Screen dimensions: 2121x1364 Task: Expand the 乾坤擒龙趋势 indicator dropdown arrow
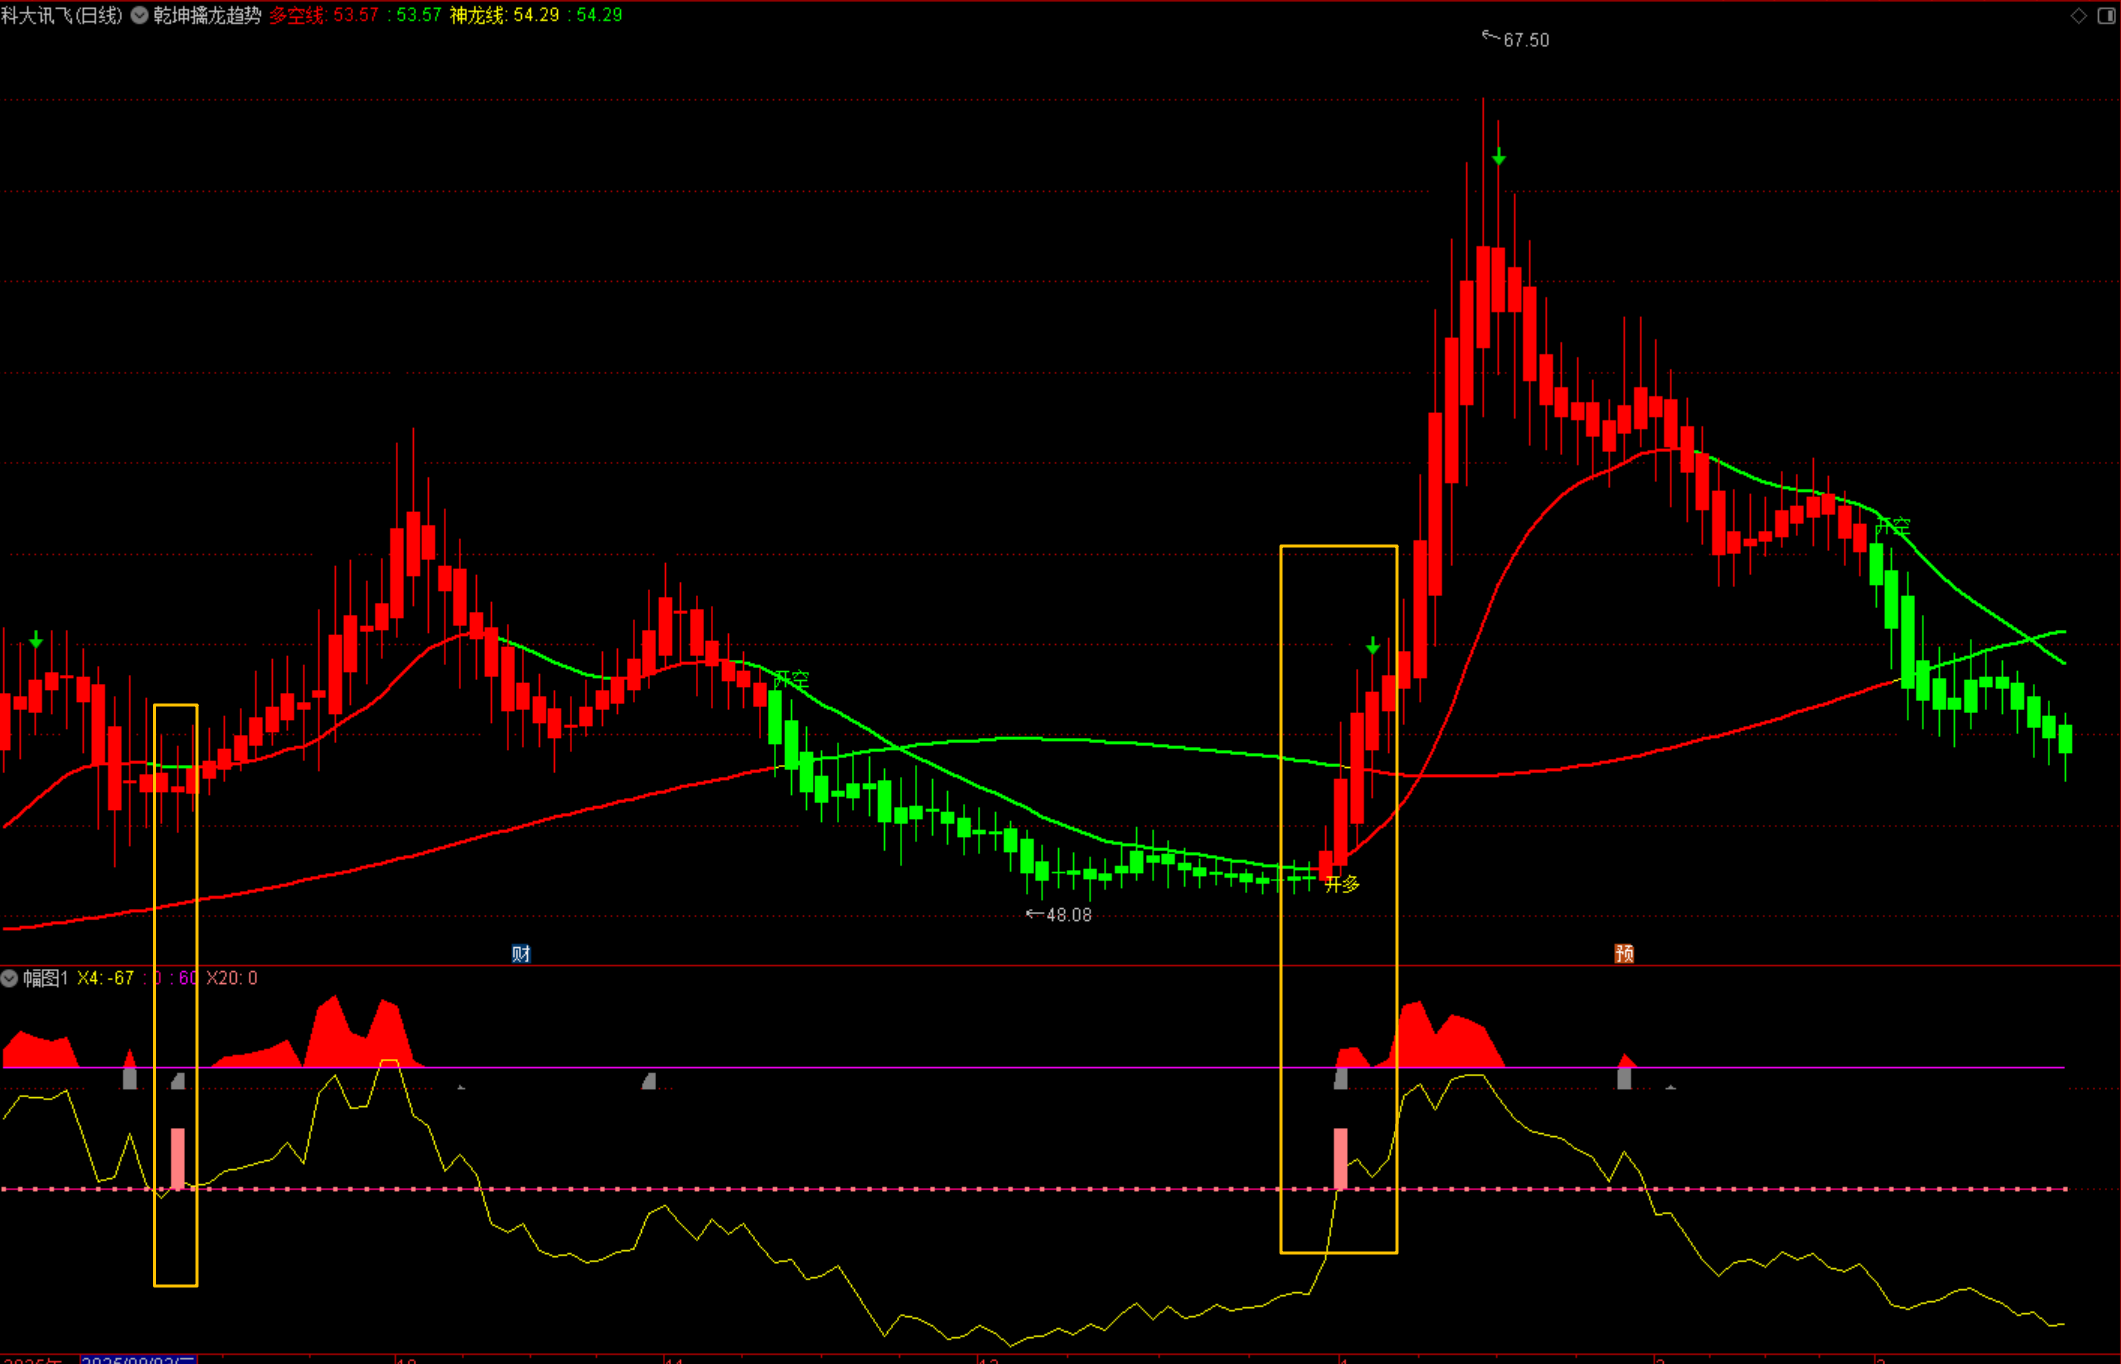(140, 15)
